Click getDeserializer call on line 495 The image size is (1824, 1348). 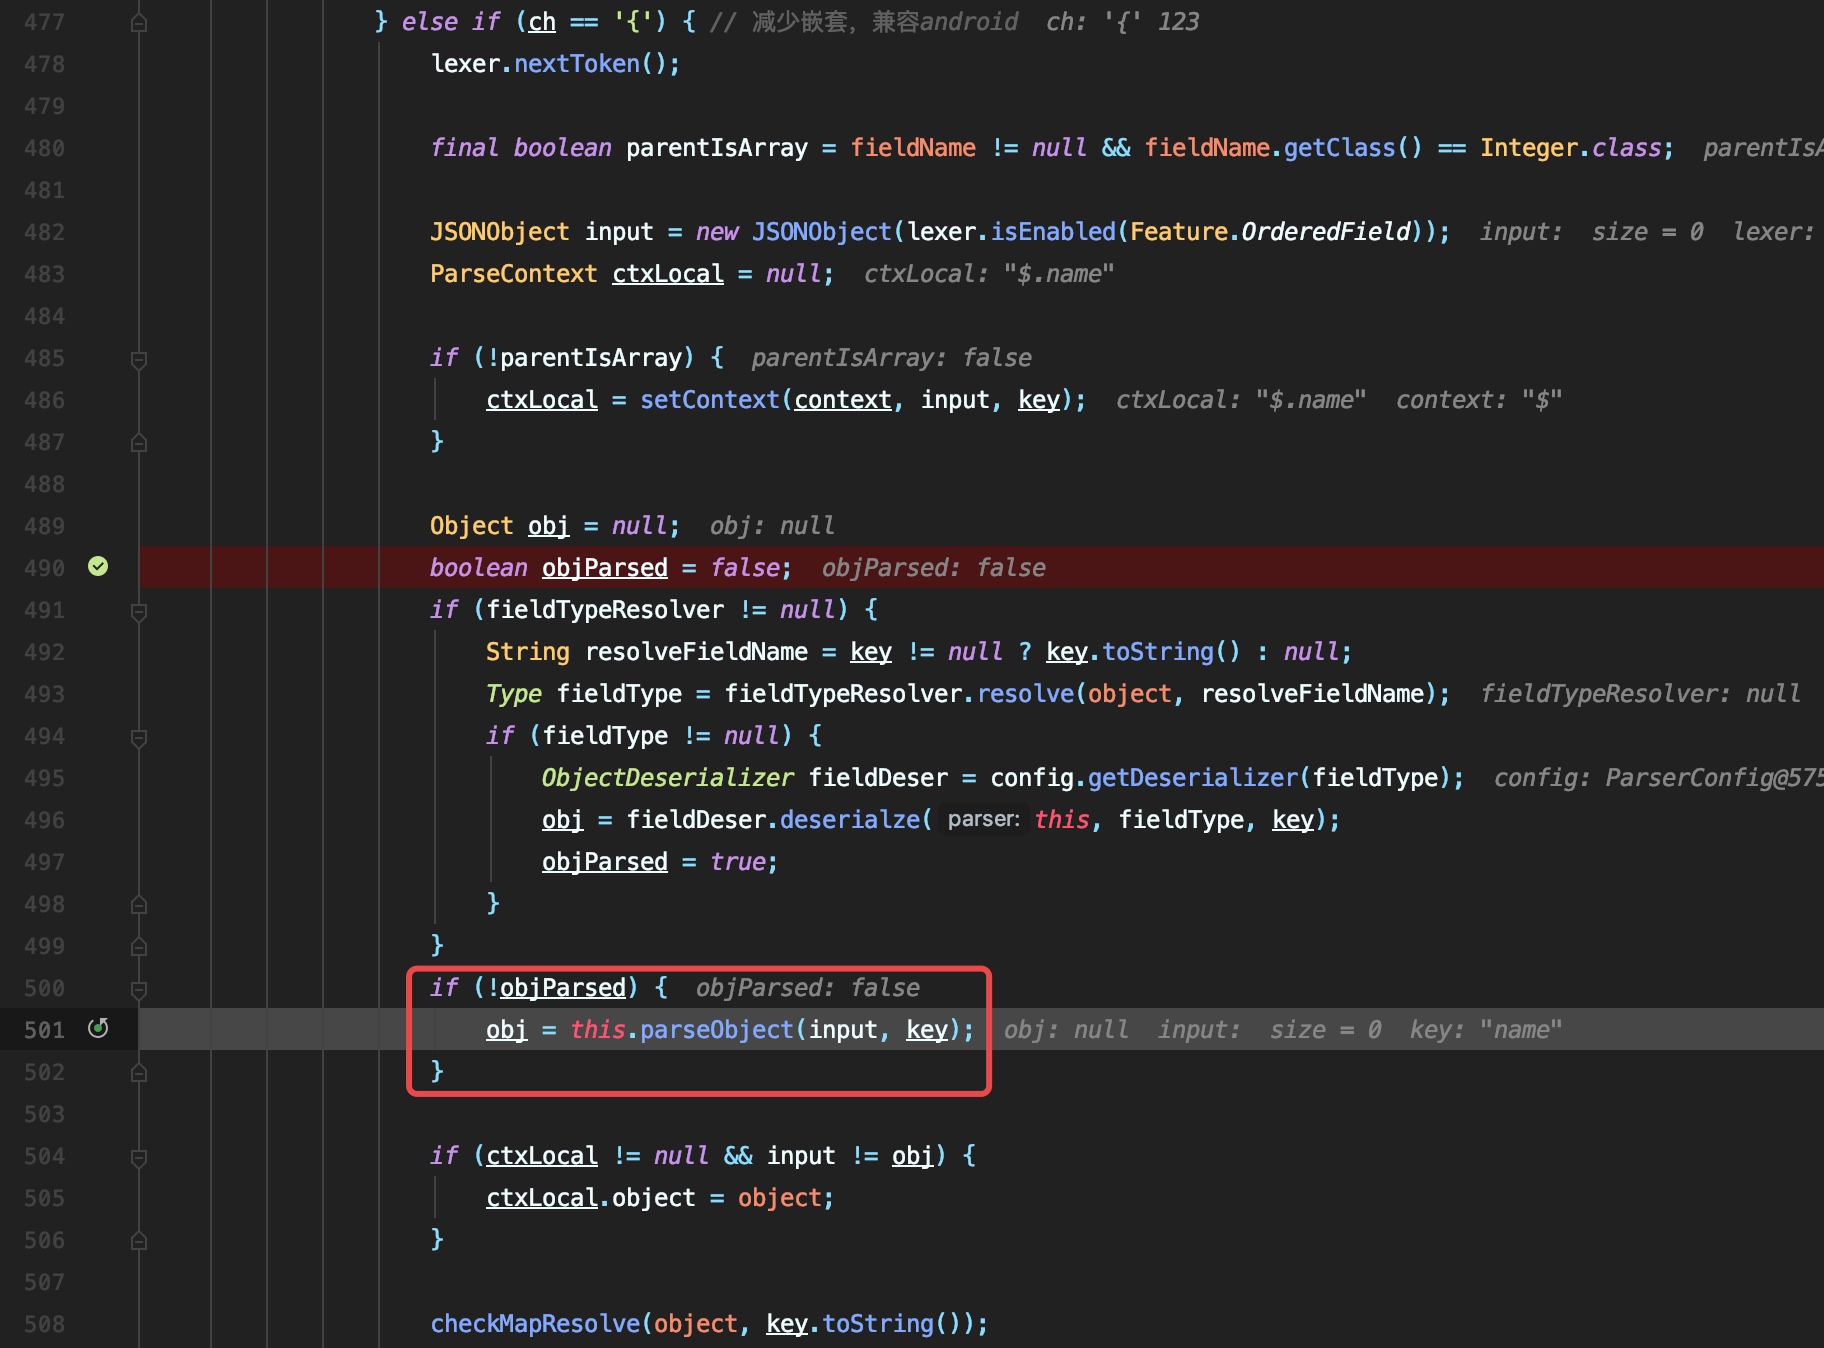click(1193, 778)
